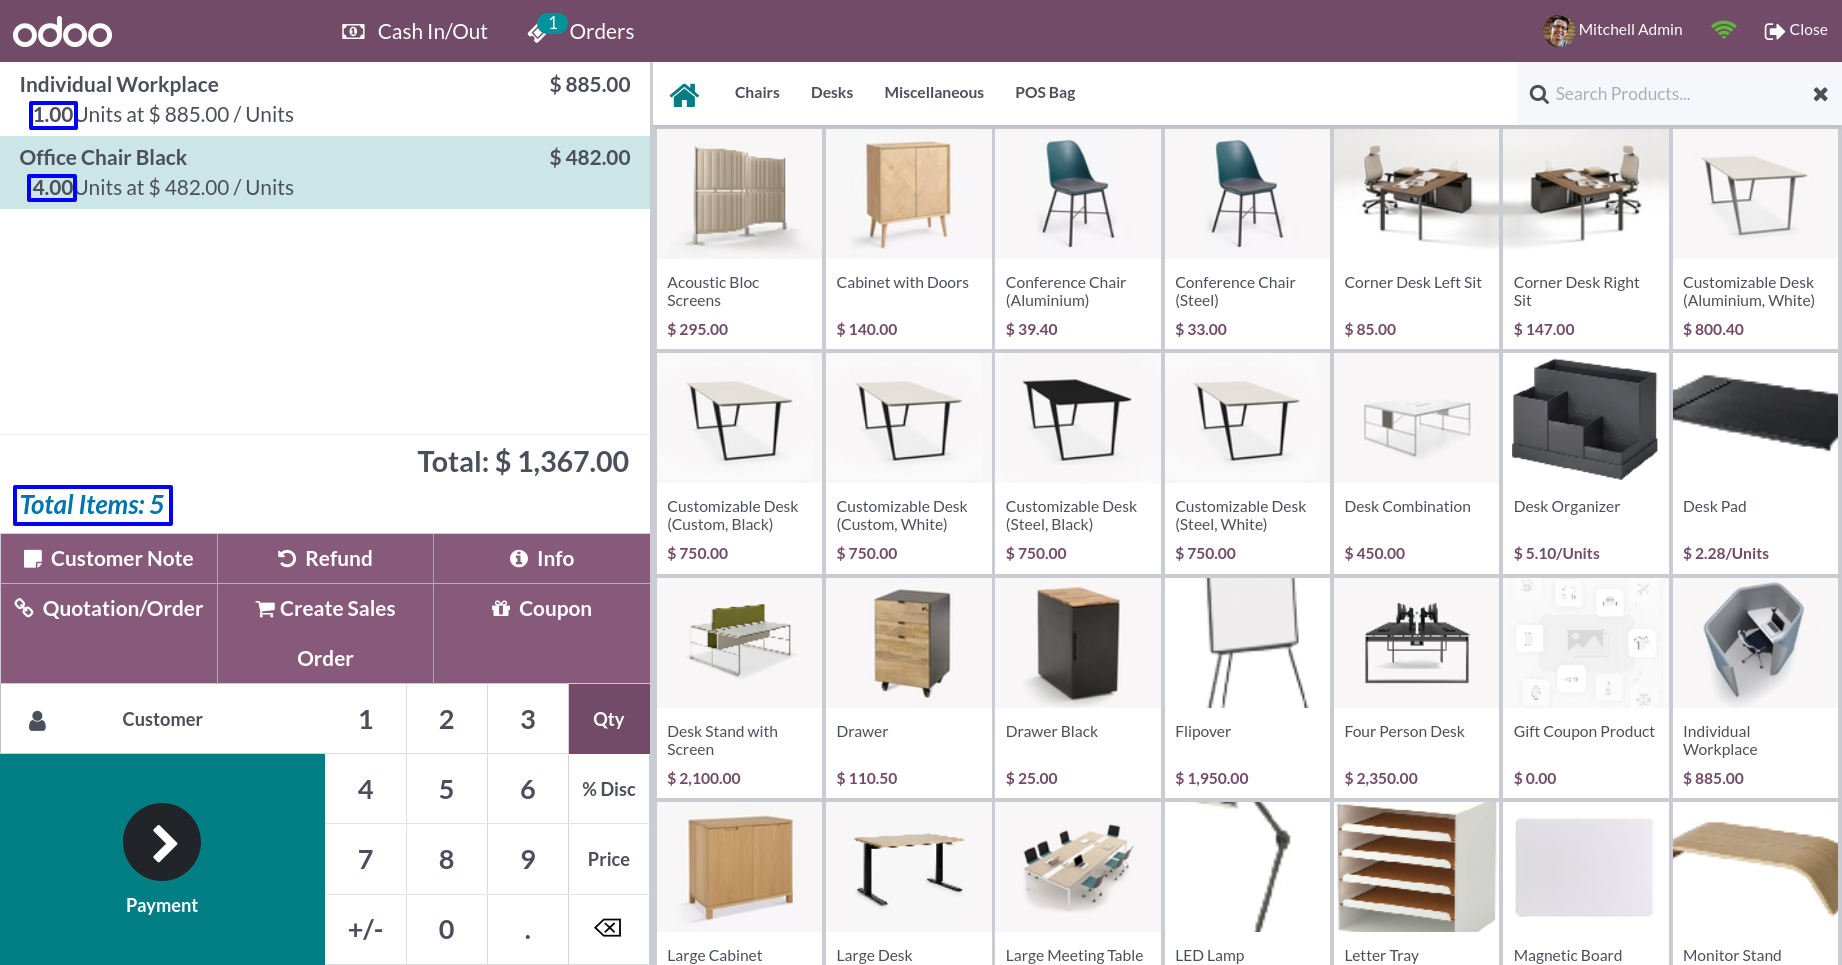This screenshot has height=965, width=1842.
Task: Tap numpad key 9
Action: [x=528, y=859]
